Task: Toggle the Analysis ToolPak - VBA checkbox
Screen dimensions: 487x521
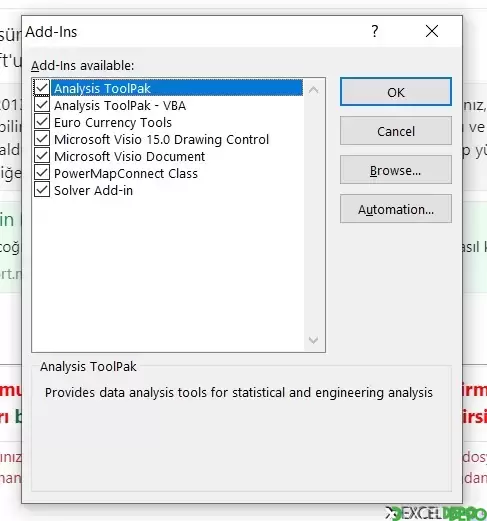Action: (42, 105)
